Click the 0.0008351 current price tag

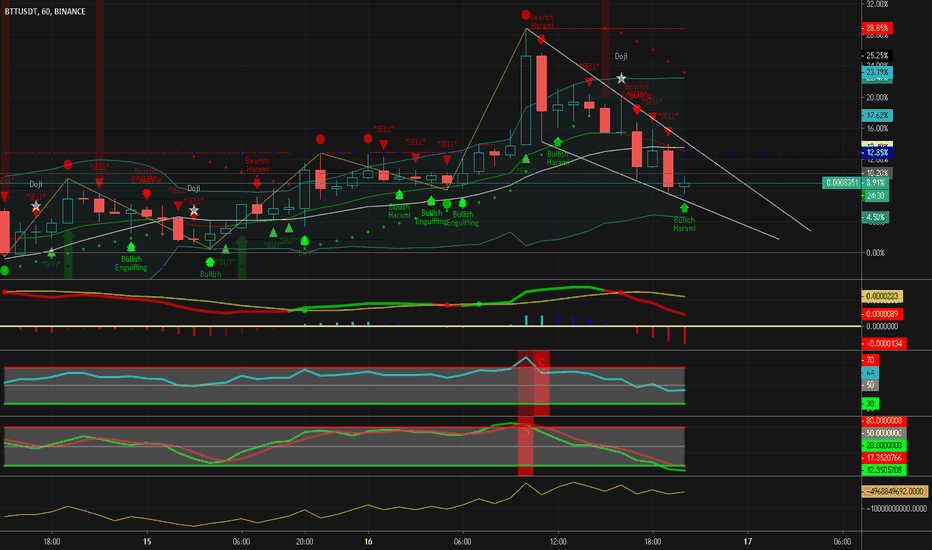coord(842,183)
